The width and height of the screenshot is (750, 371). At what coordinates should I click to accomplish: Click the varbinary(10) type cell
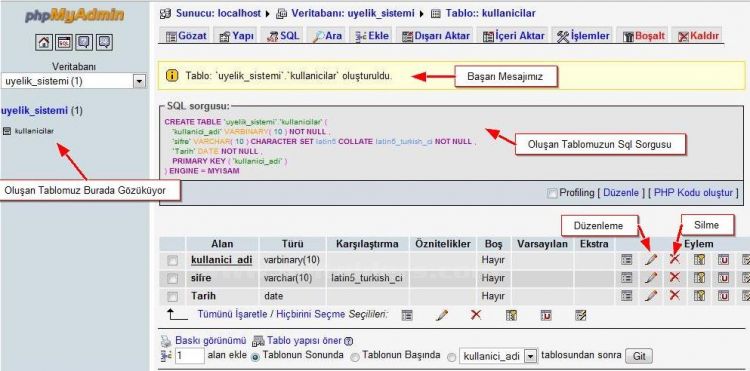(292, 260)
